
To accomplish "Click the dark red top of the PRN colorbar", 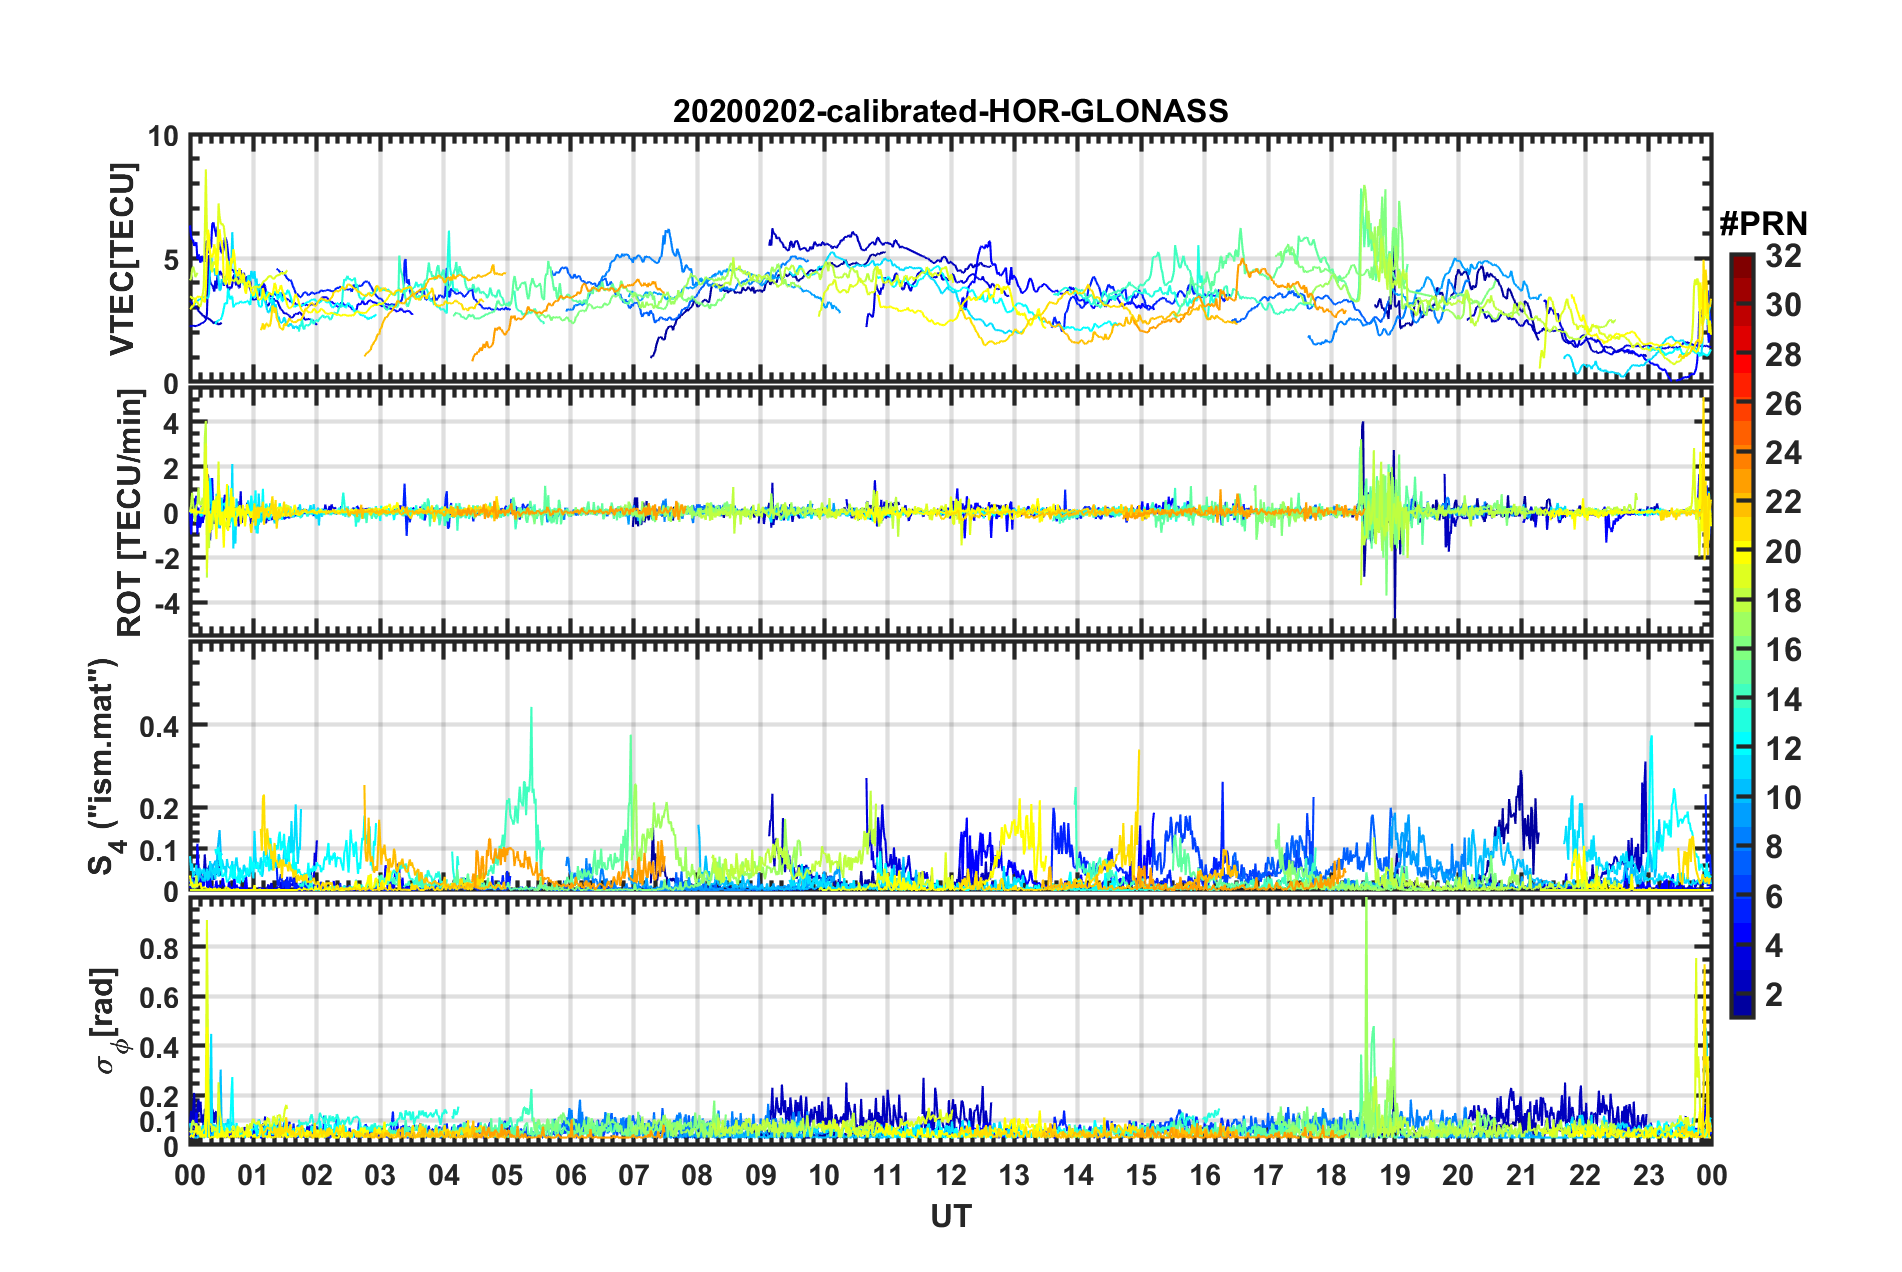I will tap(1741, 262).
